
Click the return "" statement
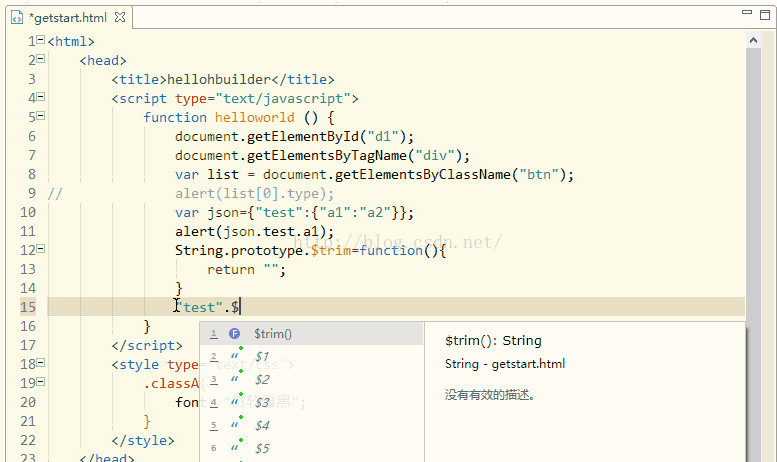[x=246, y=270]
